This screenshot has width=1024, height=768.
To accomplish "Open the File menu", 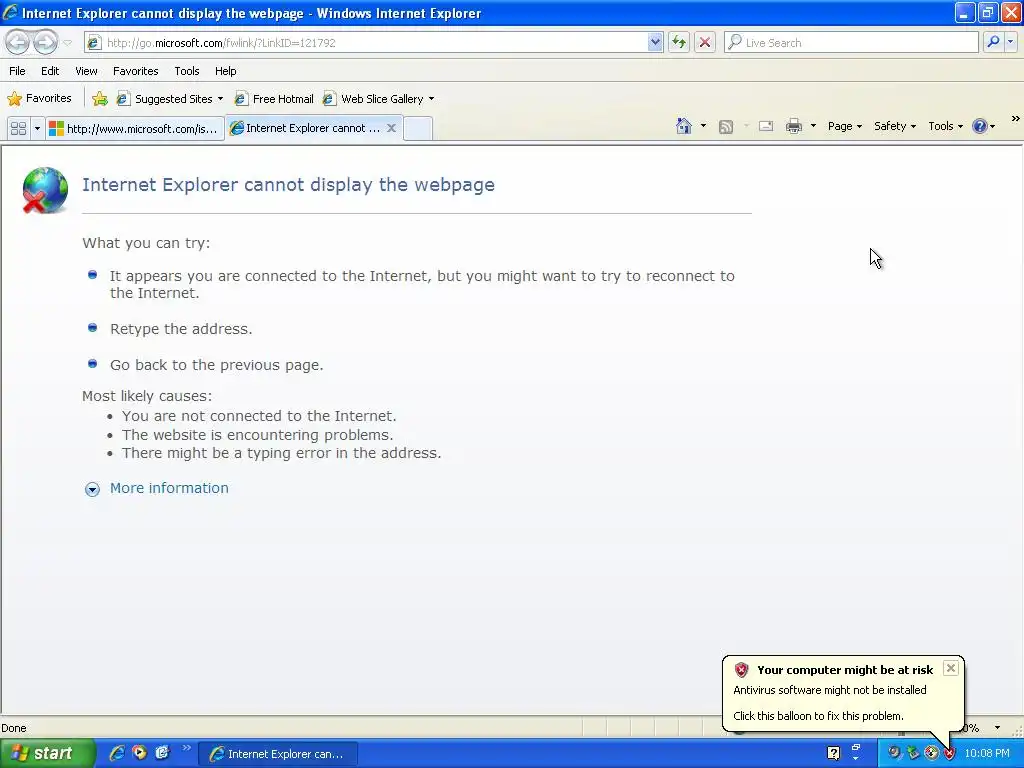I will [x=17, y=71].
